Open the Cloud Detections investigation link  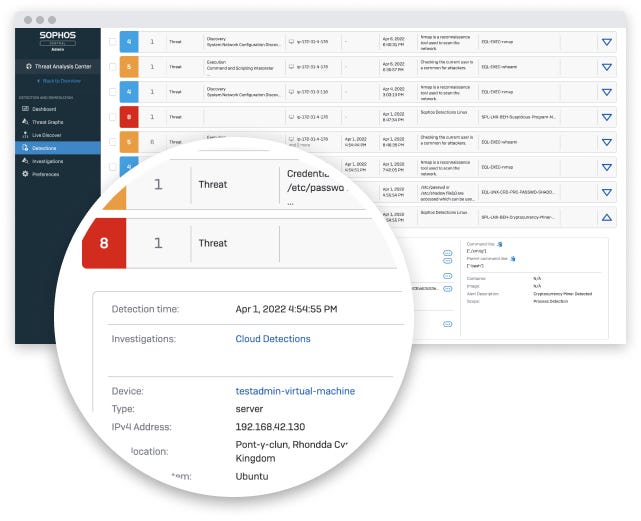click(273, 339)
